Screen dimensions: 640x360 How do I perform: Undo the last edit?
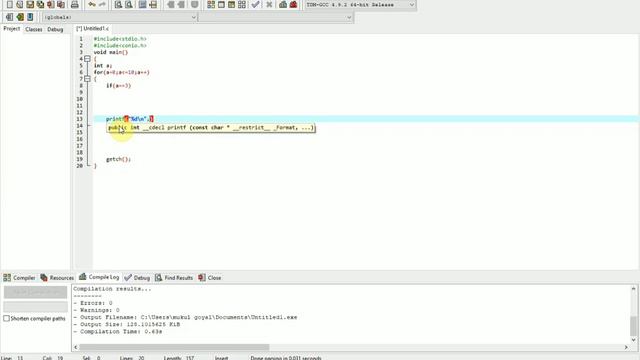click(x=92, y=4)
